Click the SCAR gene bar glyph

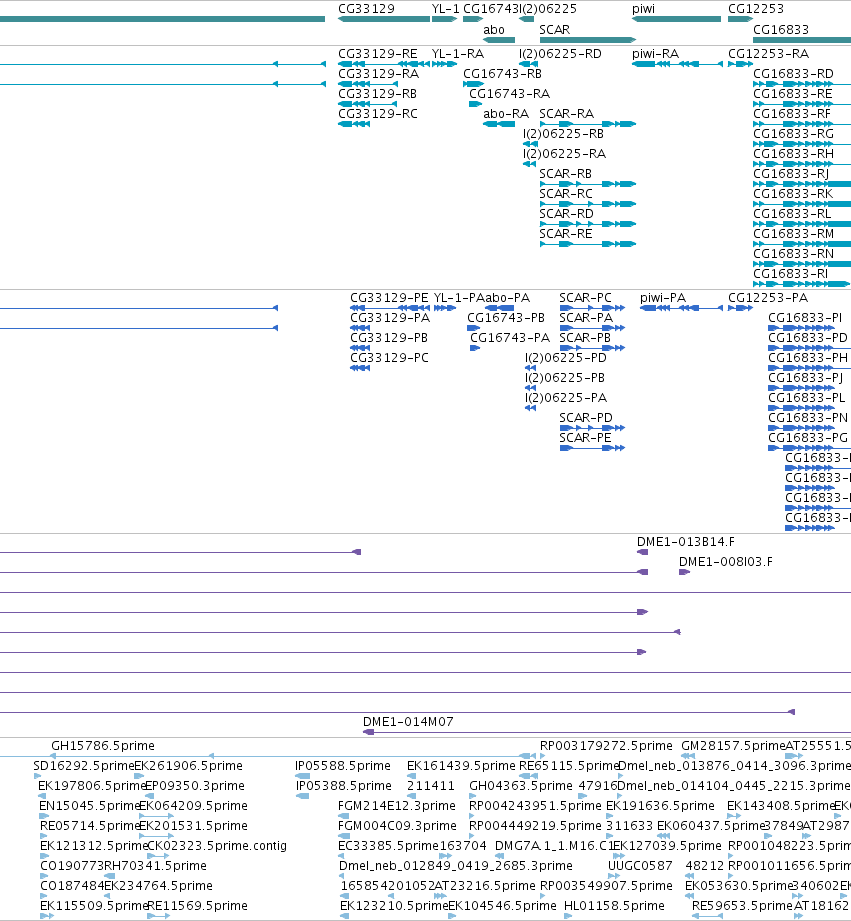(x=587, y=40)
